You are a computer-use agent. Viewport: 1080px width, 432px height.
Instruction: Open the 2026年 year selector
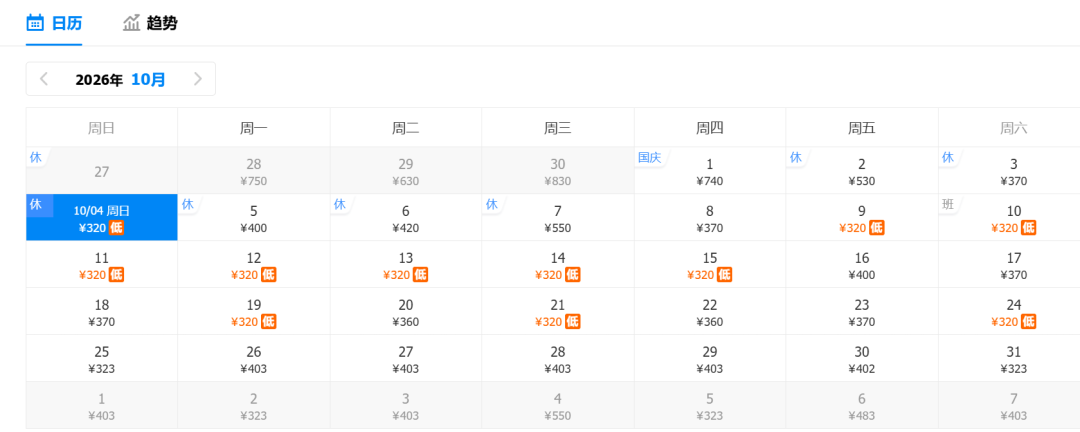(x=99, y=80)
